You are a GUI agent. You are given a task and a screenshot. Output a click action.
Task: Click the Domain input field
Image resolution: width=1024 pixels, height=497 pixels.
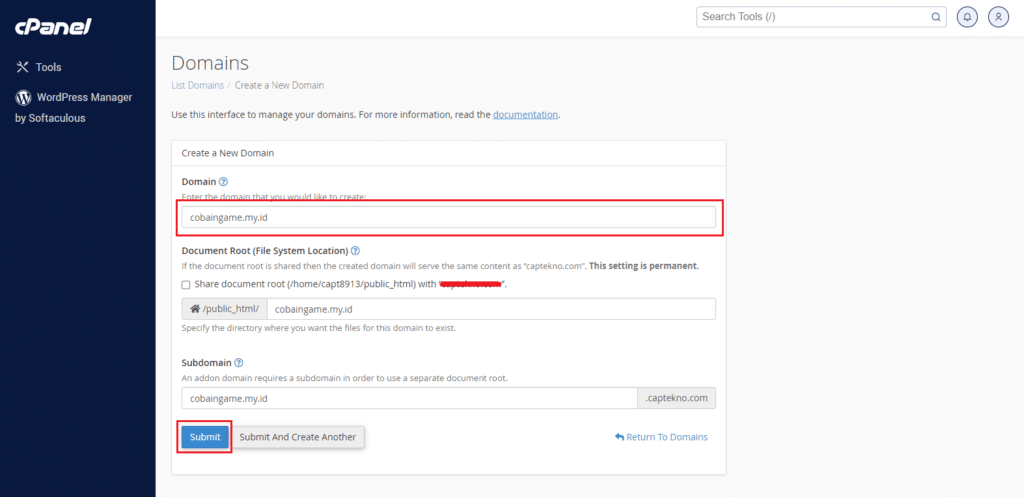449,217
